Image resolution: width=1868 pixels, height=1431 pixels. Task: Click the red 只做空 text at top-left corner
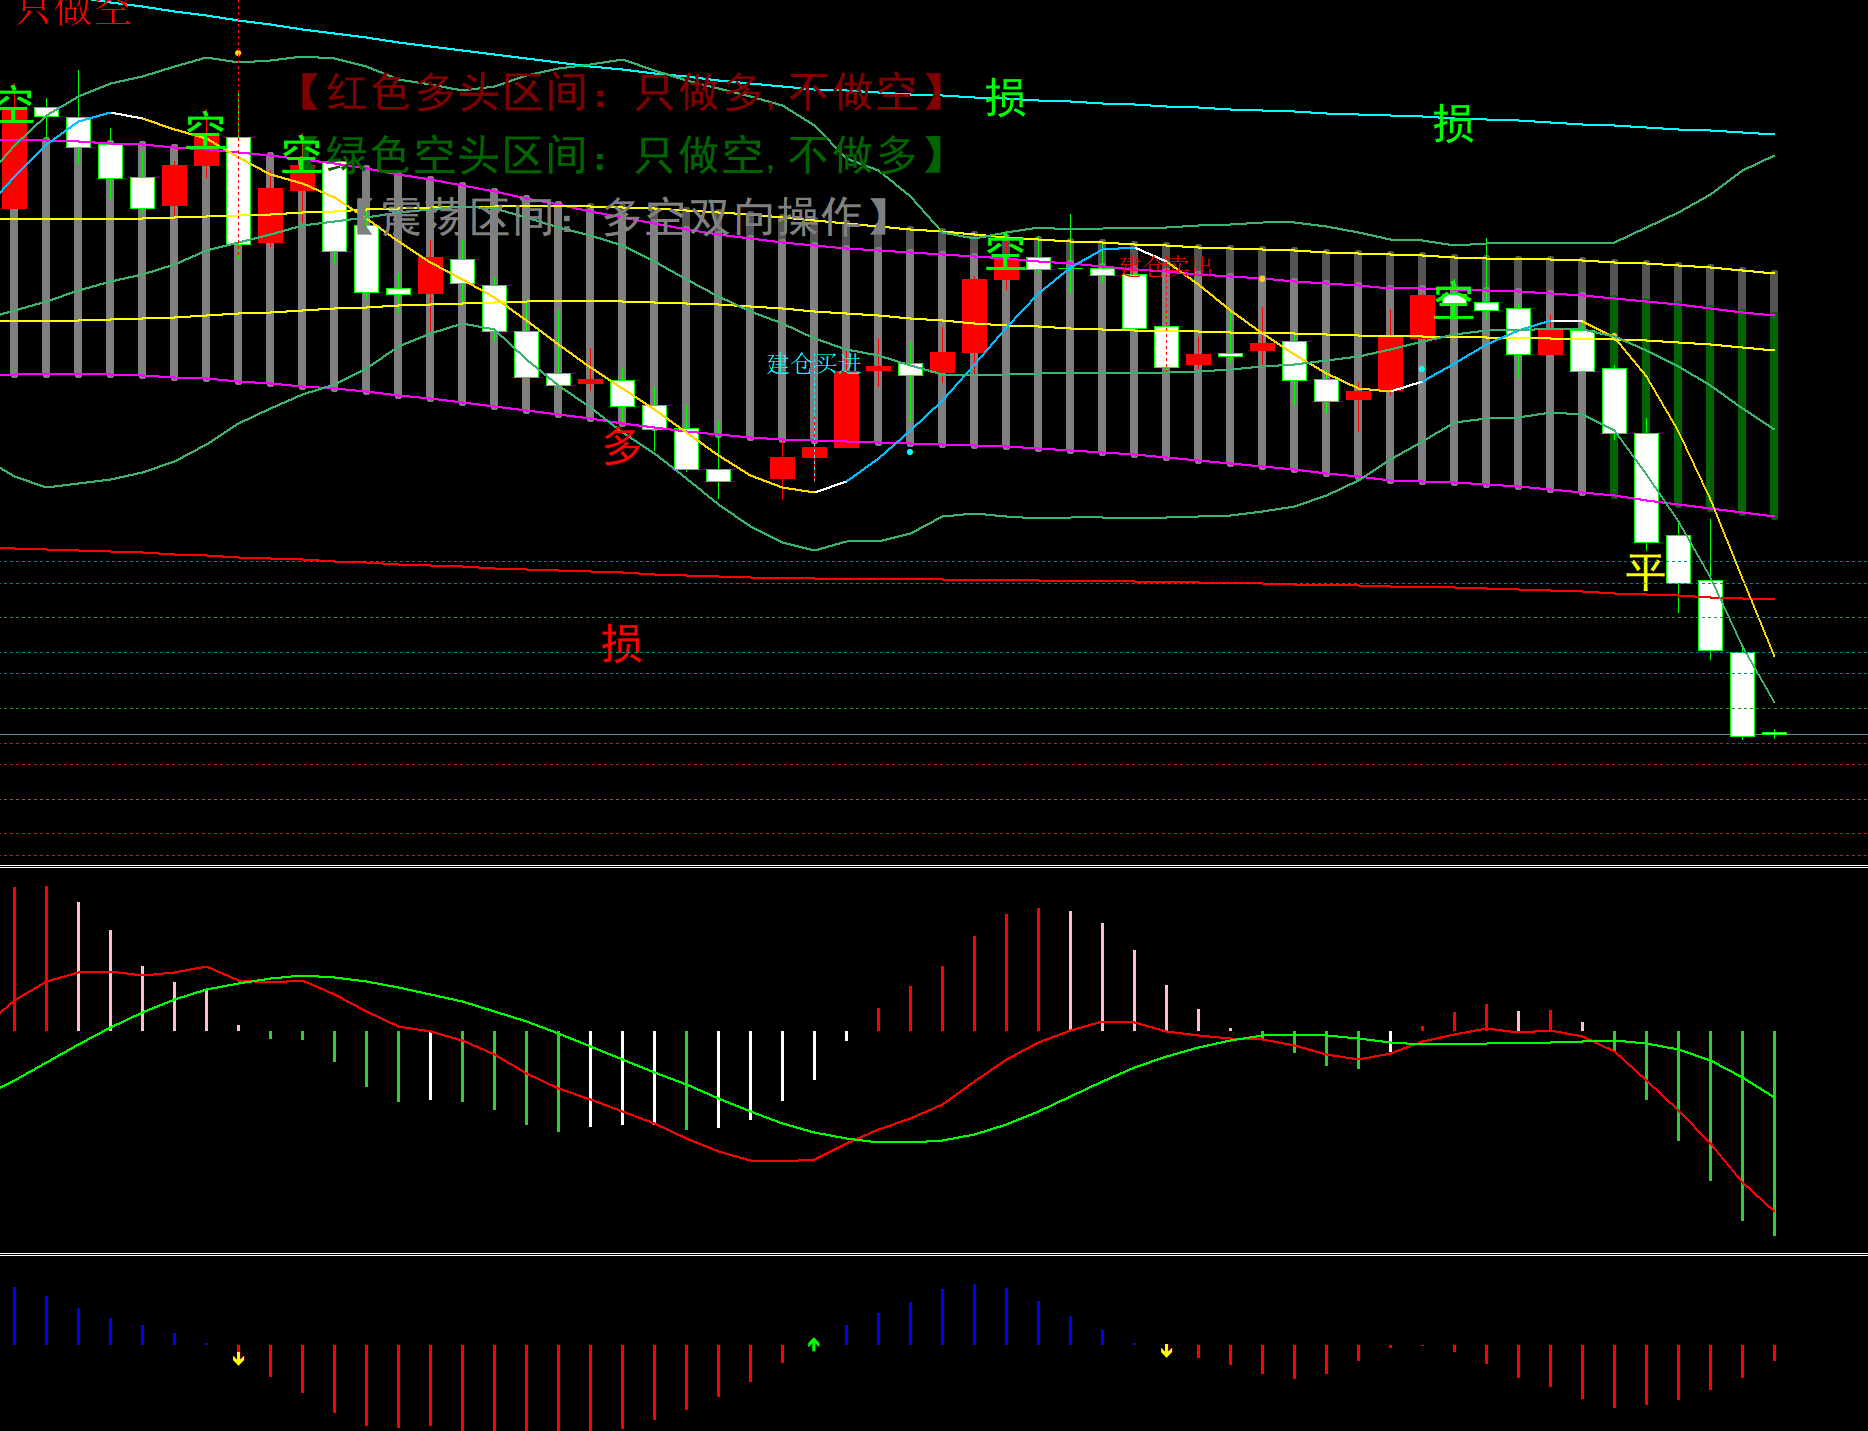(x=73, y=12)
